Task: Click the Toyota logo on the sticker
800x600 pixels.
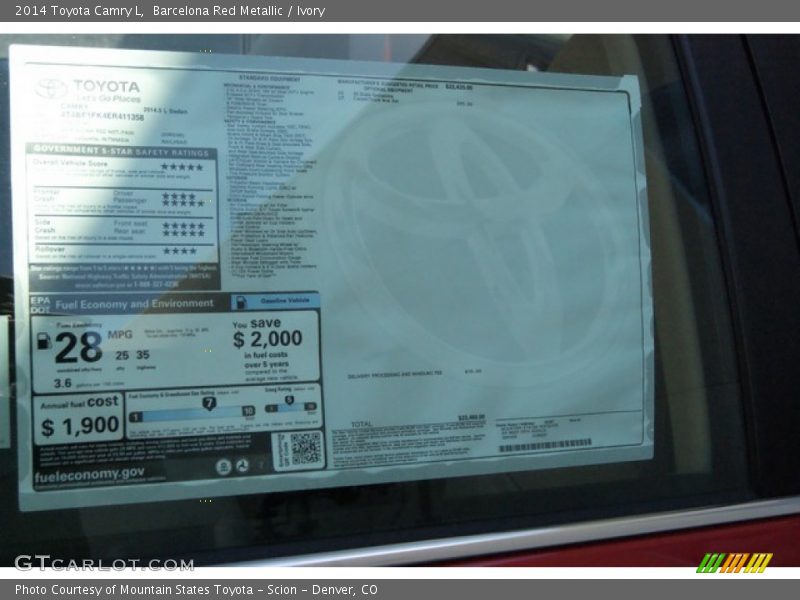Action: click(x=51, y=89)
